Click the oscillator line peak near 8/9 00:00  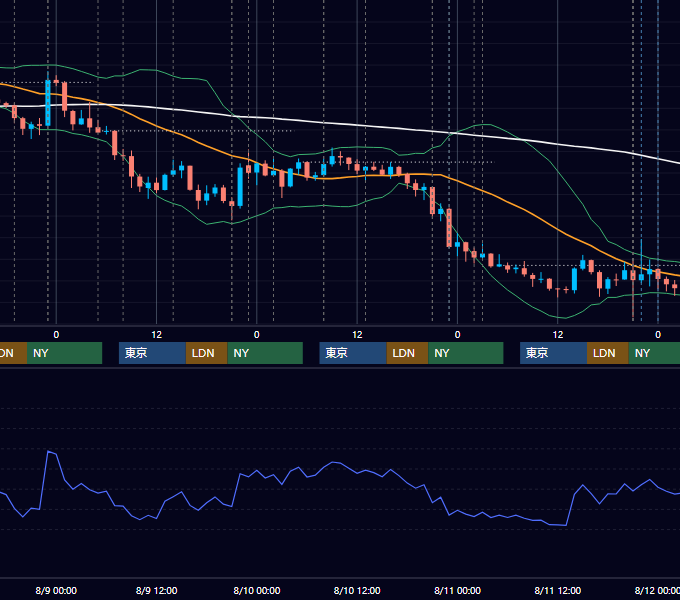(x=49, y=452)
